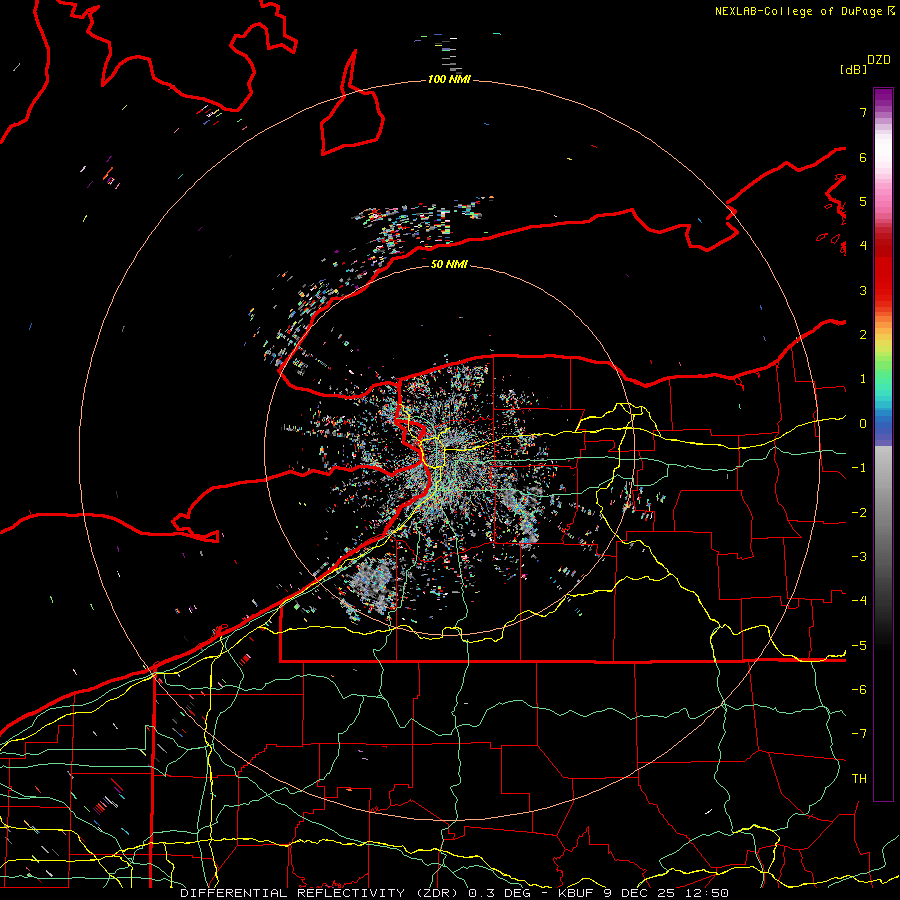This screenshot has height=900, width=900.
Task: Click the -6 value on color scale
Action: 859,690
